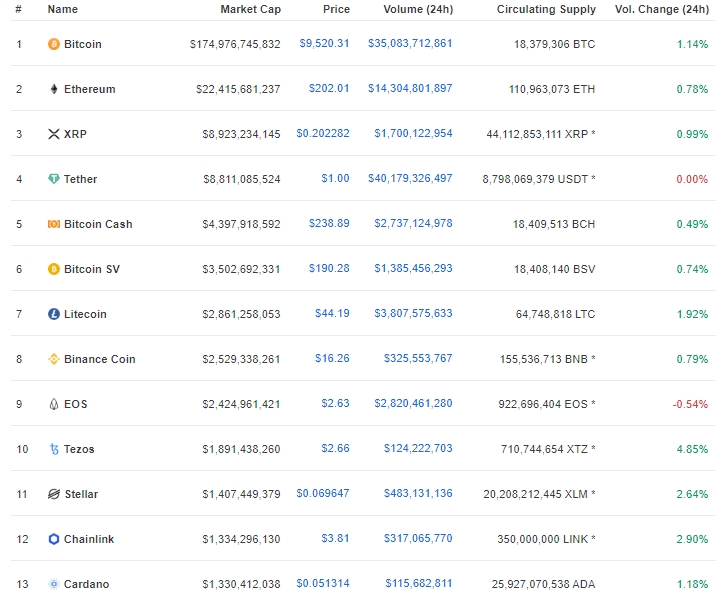Click the Bitcoin Cash logo icon
Screen dimensions: 716x595
coord(54,224)
